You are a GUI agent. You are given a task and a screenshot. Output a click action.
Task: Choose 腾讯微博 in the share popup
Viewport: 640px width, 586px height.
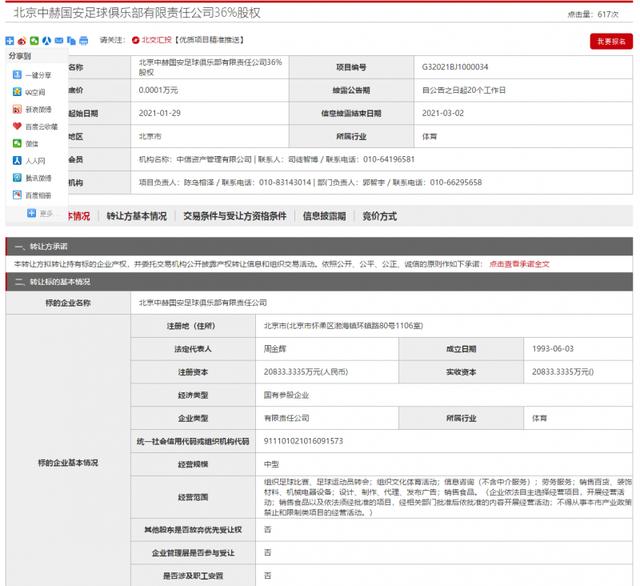[32, 178]
